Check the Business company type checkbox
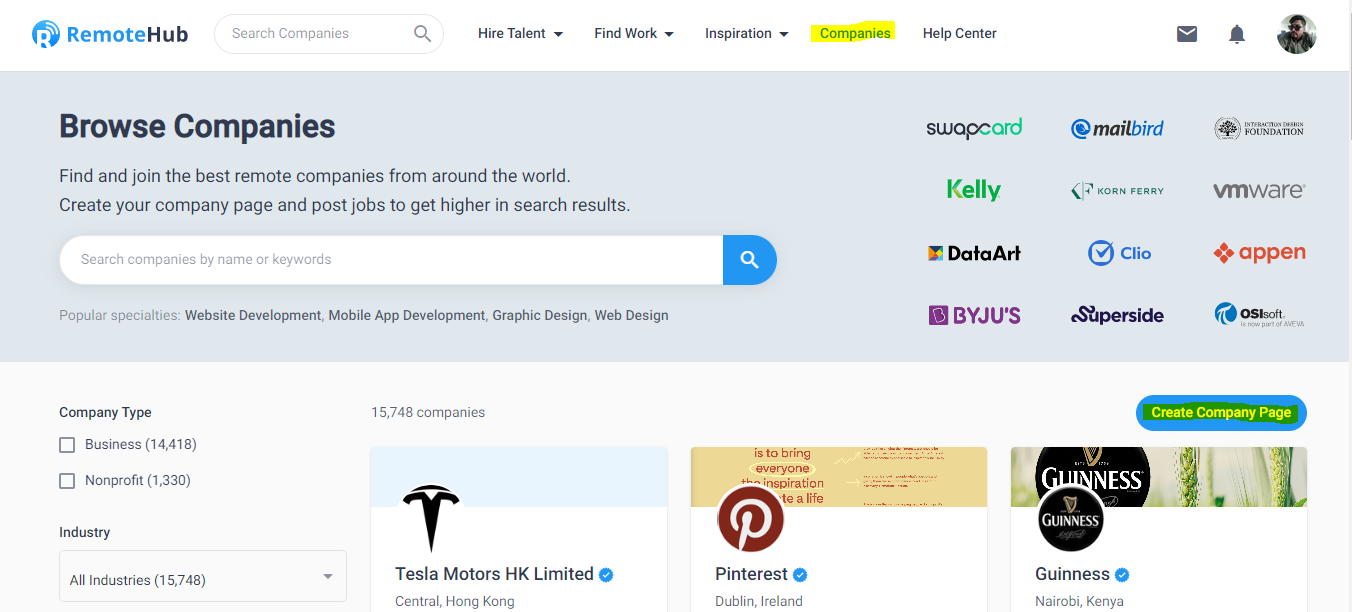 [x=67, y=445]
